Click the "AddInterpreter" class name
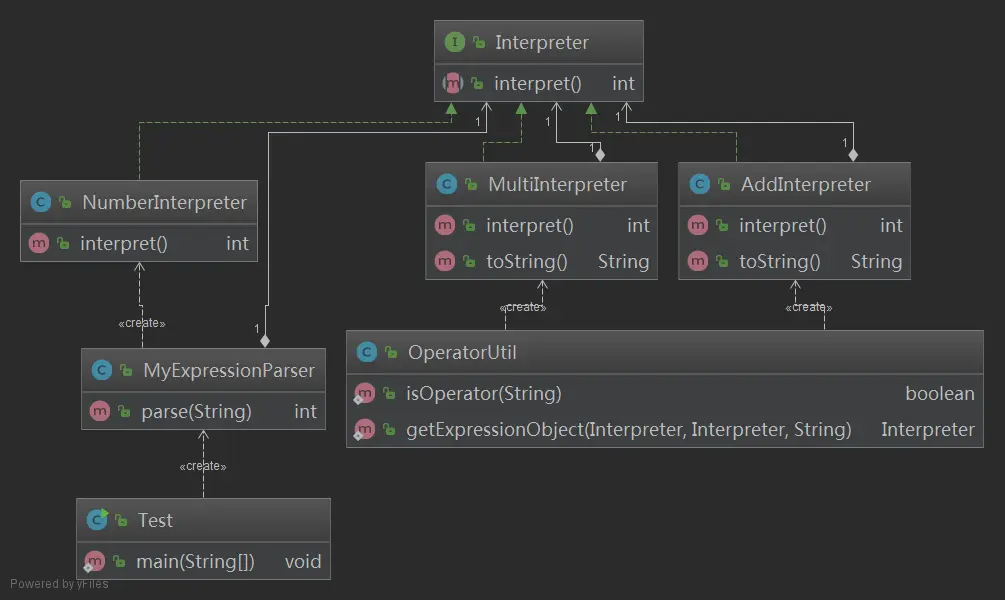 point(806,185)
